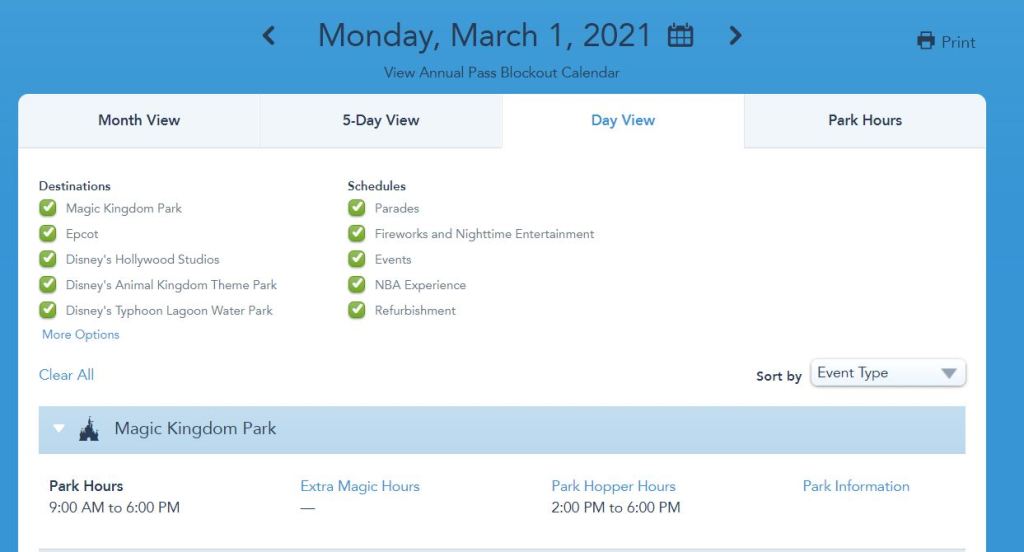Toggle the Refurbishment schedule checkbox
The width and height of the screenshot is (1024, 552).
pyautogui.click(x=357, y=310)
